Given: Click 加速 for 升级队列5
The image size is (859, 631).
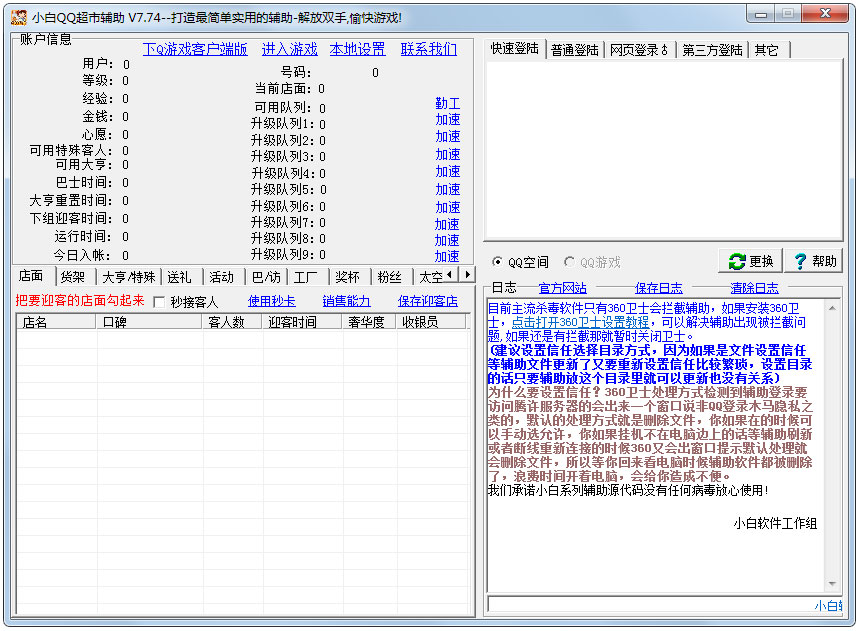Looking at the screenshot, I should (448, 190).
